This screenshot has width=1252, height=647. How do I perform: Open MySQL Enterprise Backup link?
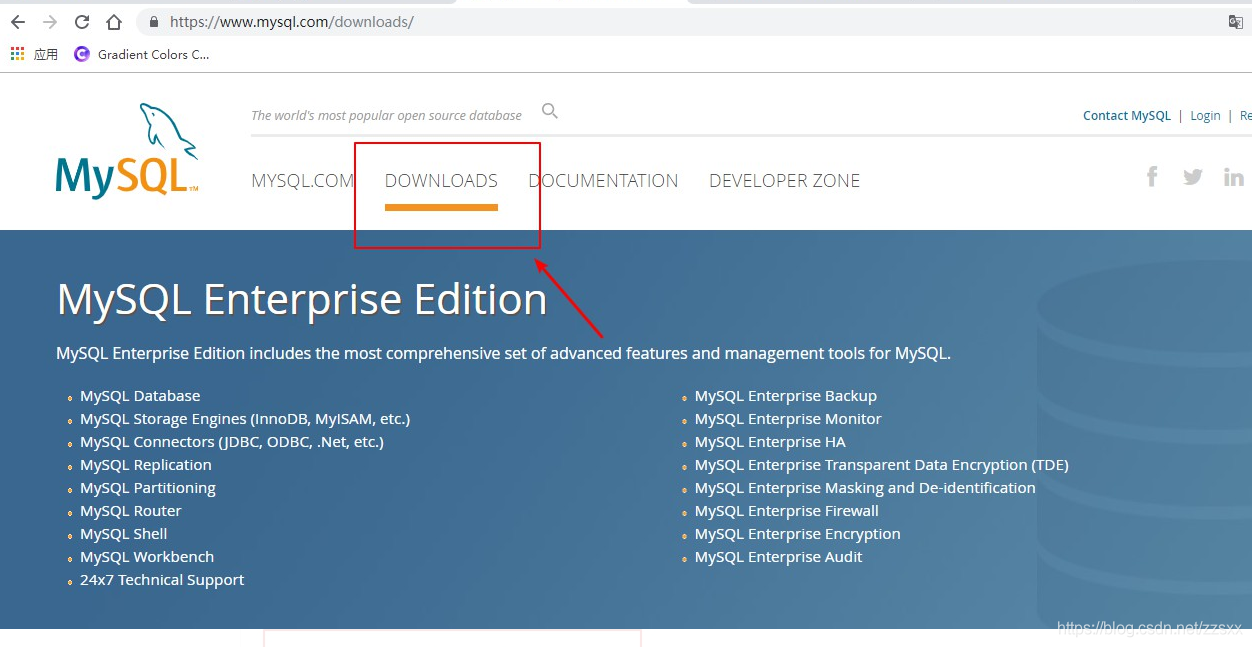pos(786,396)
